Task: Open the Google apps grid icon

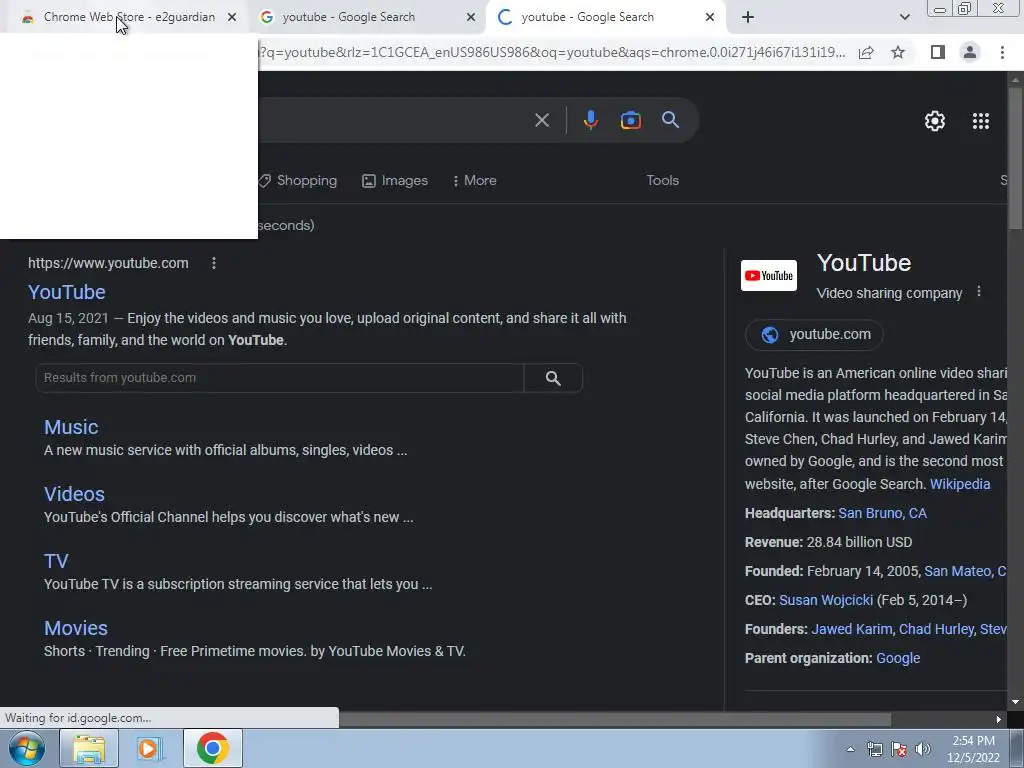Action: click(980, 121)
